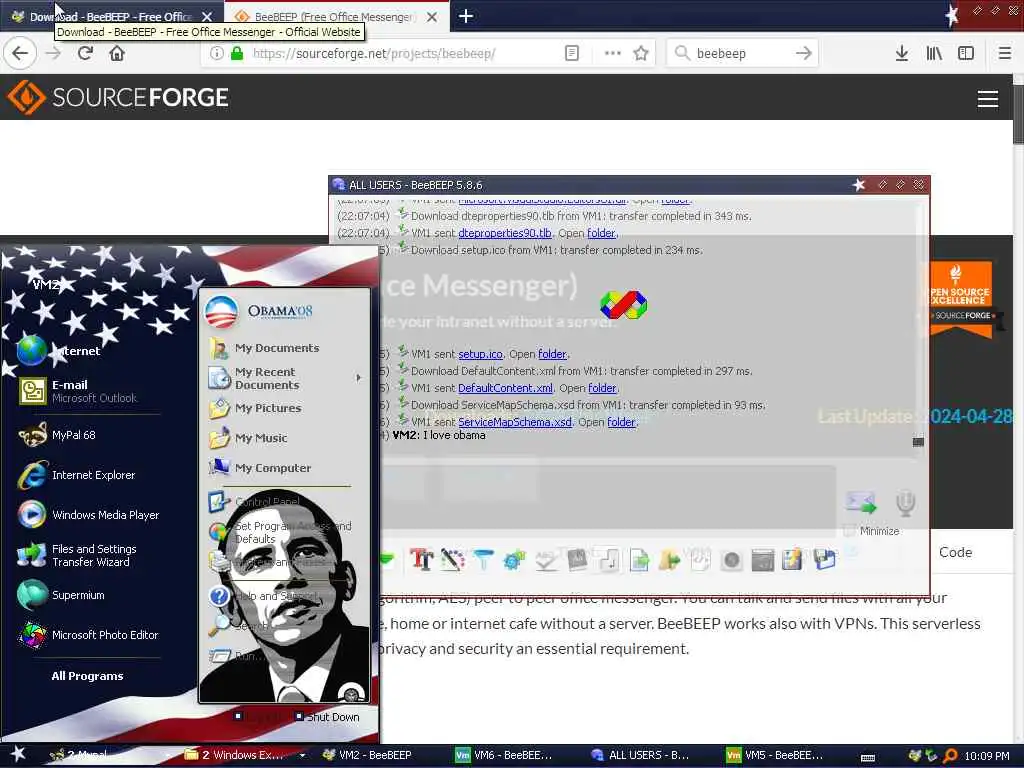Expand the Windows Explorer taskbar group arrow
Screen dimensions: 1024x768
click(x=302, y=756)
